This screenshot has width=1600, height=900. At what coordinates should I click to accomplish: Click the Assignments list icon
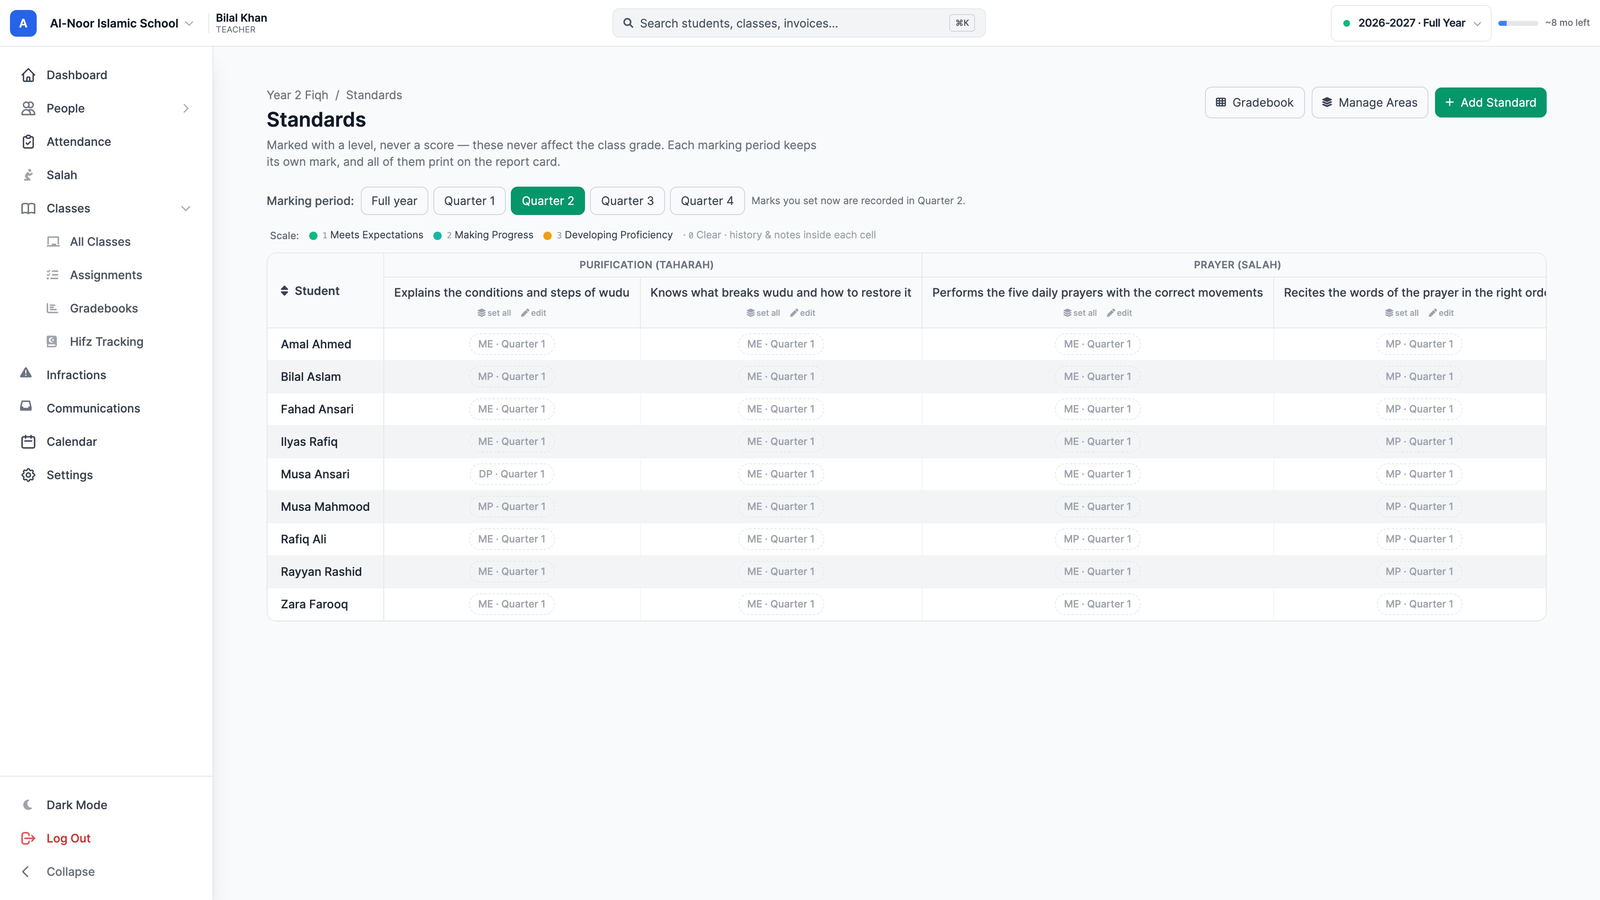coord(52,275)
